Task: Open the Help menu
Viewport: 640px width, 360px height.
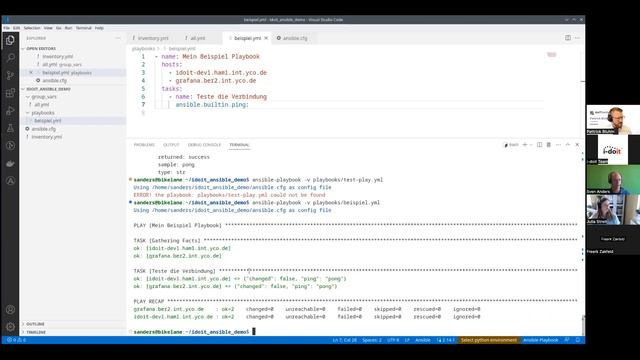Action: [x=99, y=28]
